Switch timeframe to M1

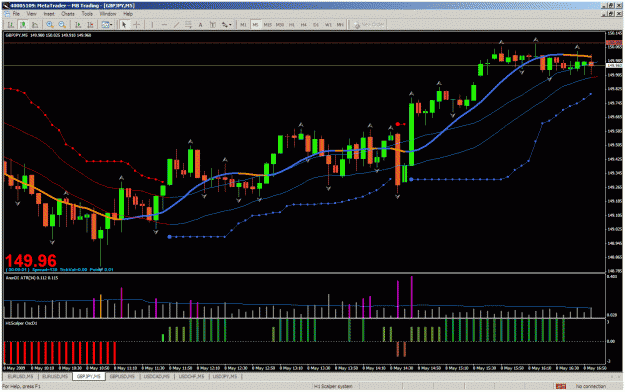pyautogui.click(x=243, y=25)
